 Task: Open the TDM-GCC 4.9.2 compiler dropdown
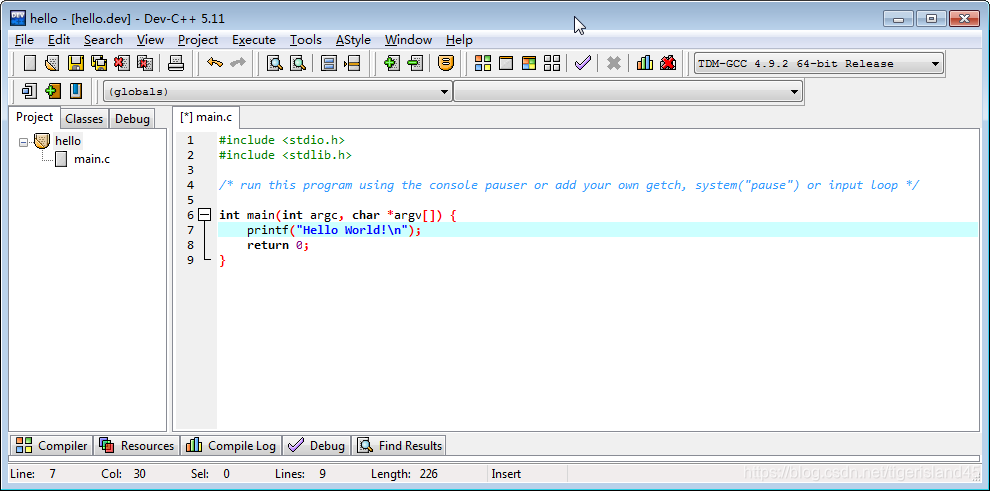pos(818,64)
